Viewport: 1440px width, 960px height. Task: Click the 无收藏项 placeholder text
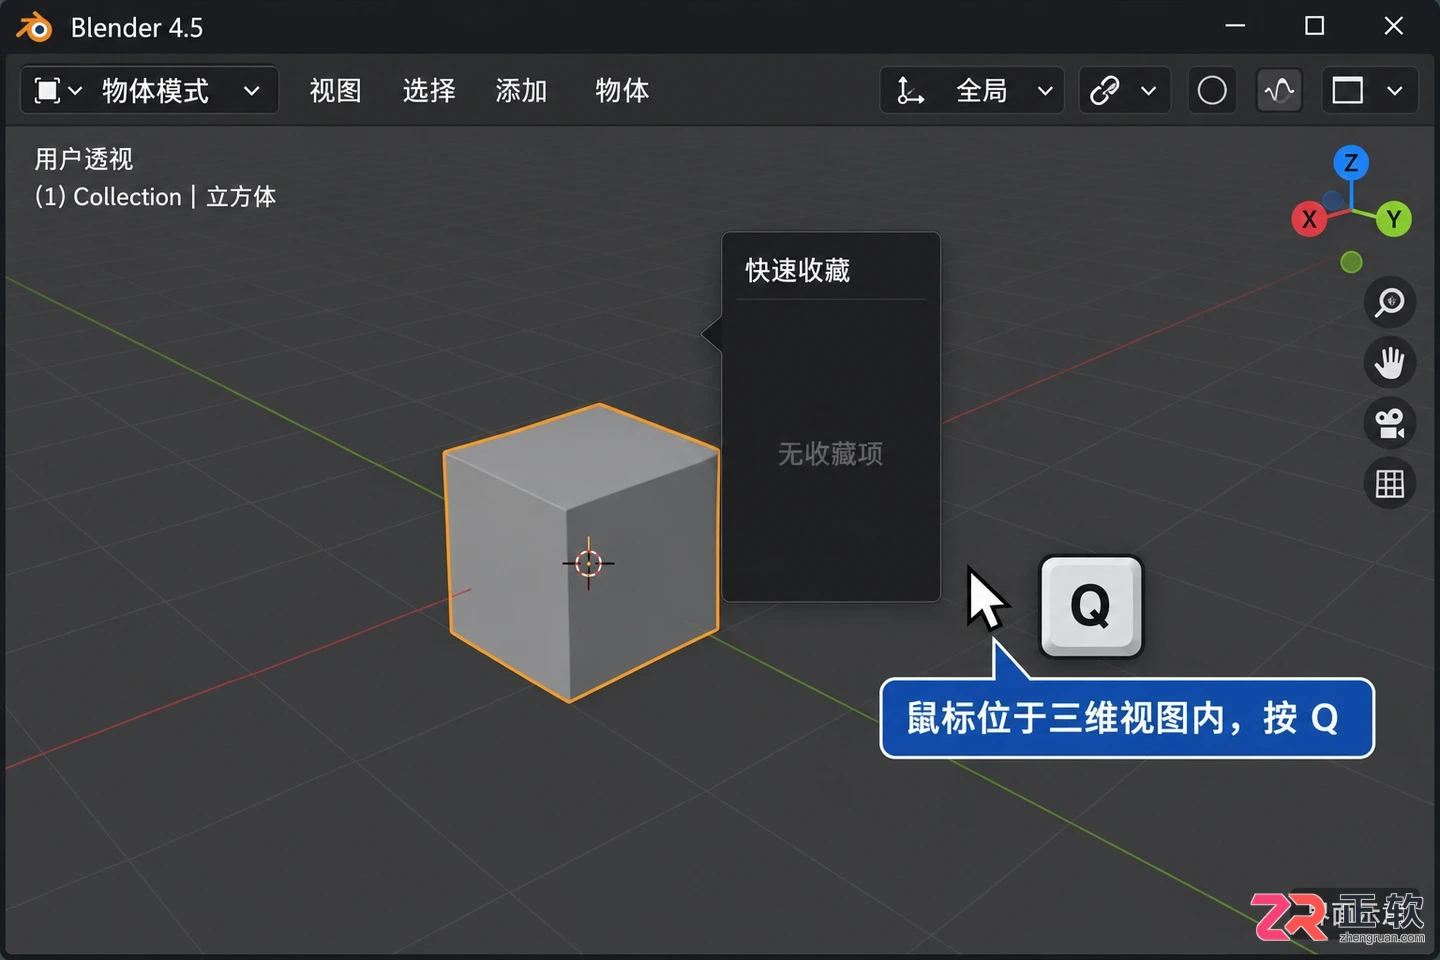[x=830, y=454]
